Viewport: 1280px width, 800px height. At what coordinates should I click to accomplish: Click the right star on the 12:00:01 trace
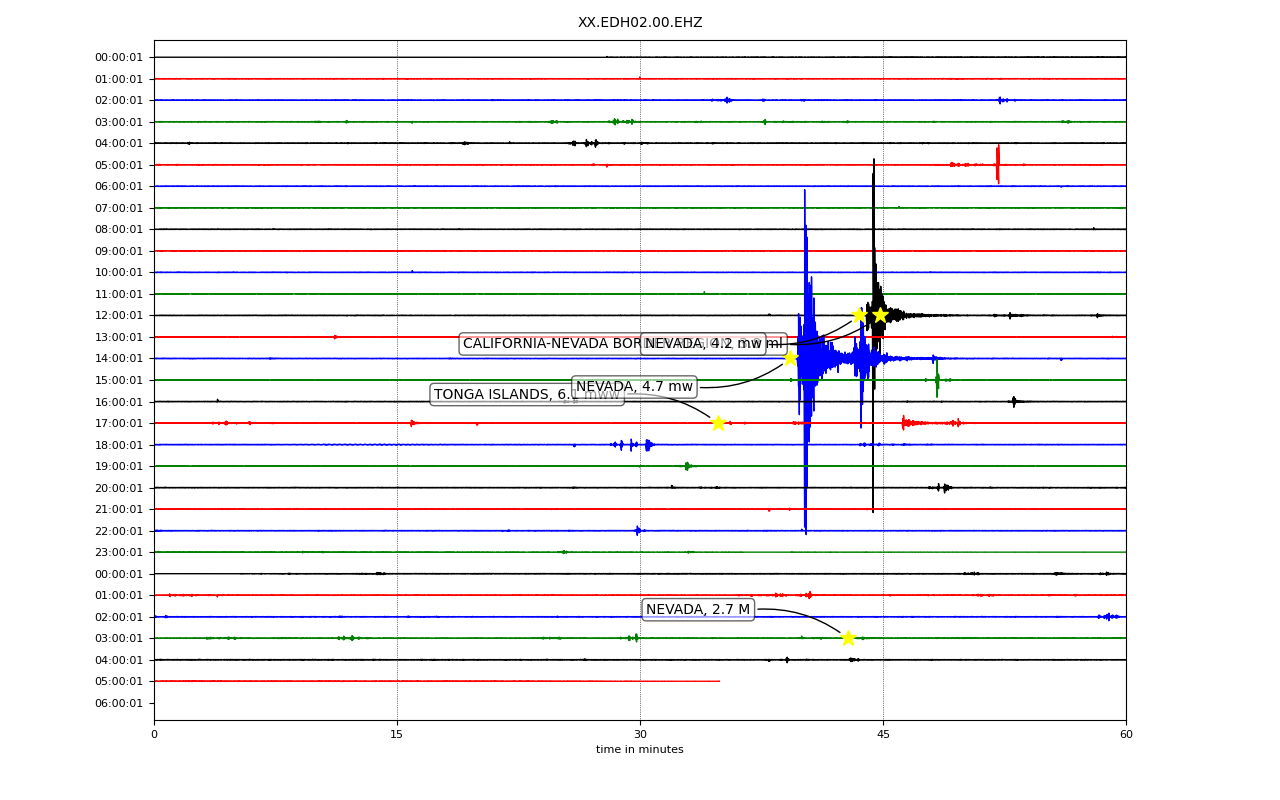pos(880,315)
